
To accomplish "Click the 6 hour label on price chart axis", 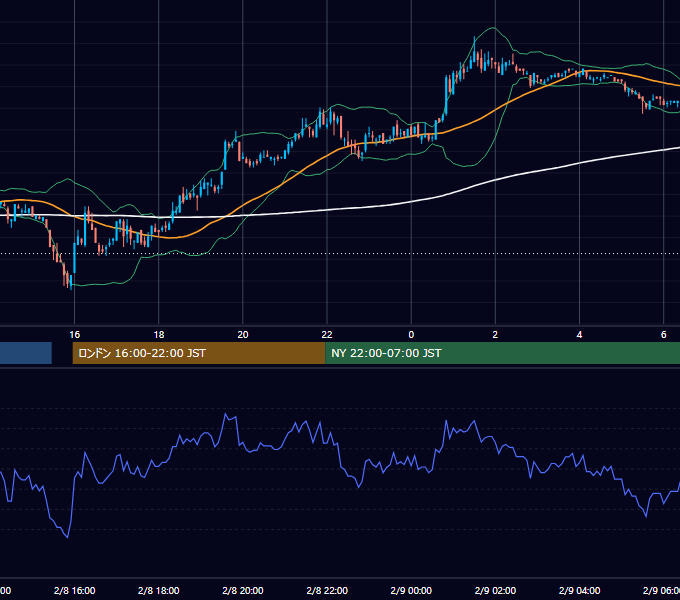I will click(664, 334).
